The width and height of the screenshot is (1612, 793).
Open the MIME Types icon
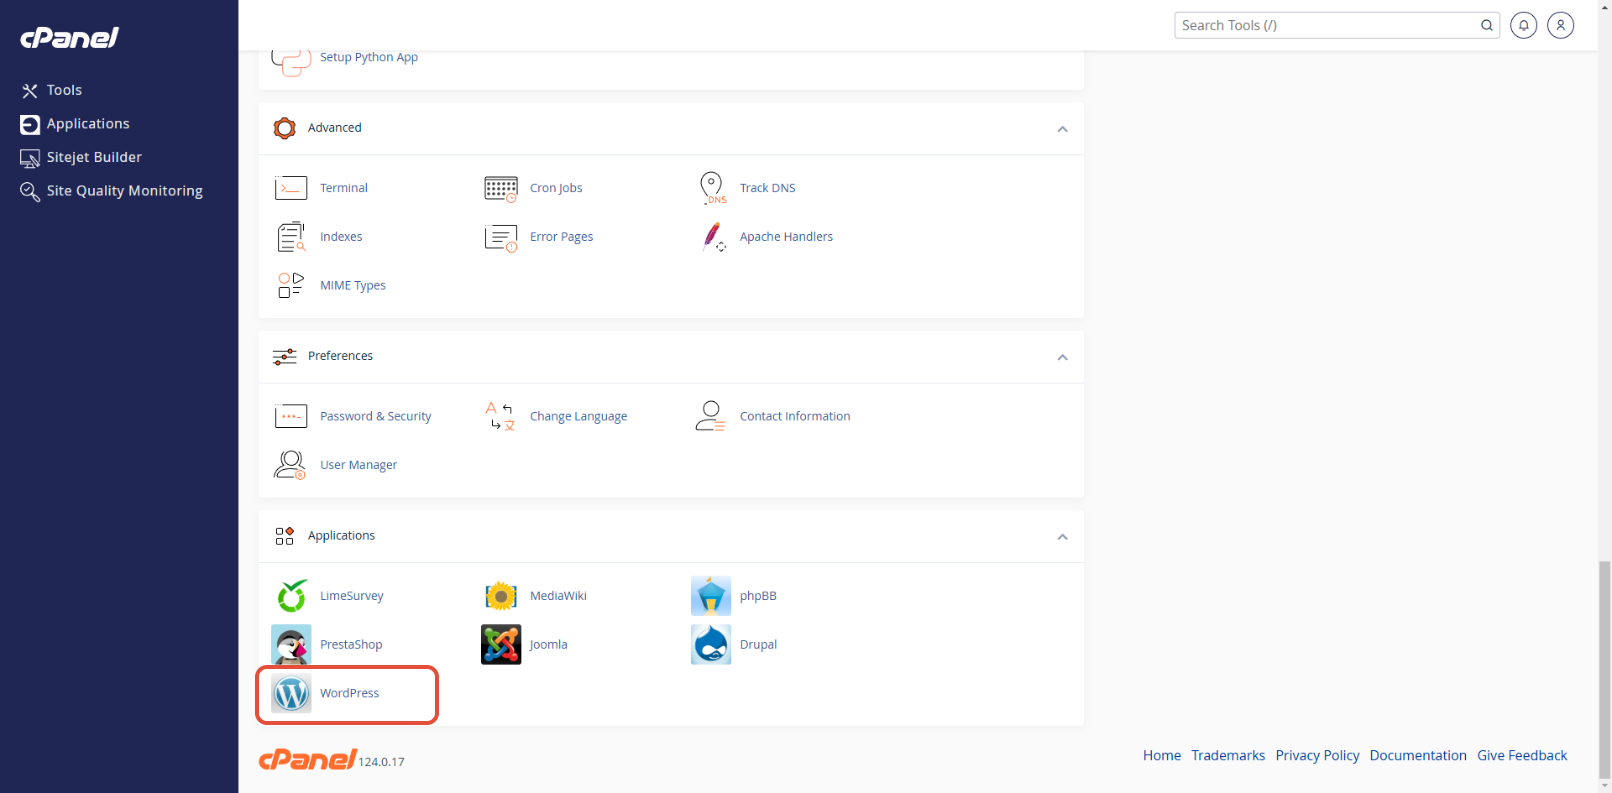(x=291, y=285)
